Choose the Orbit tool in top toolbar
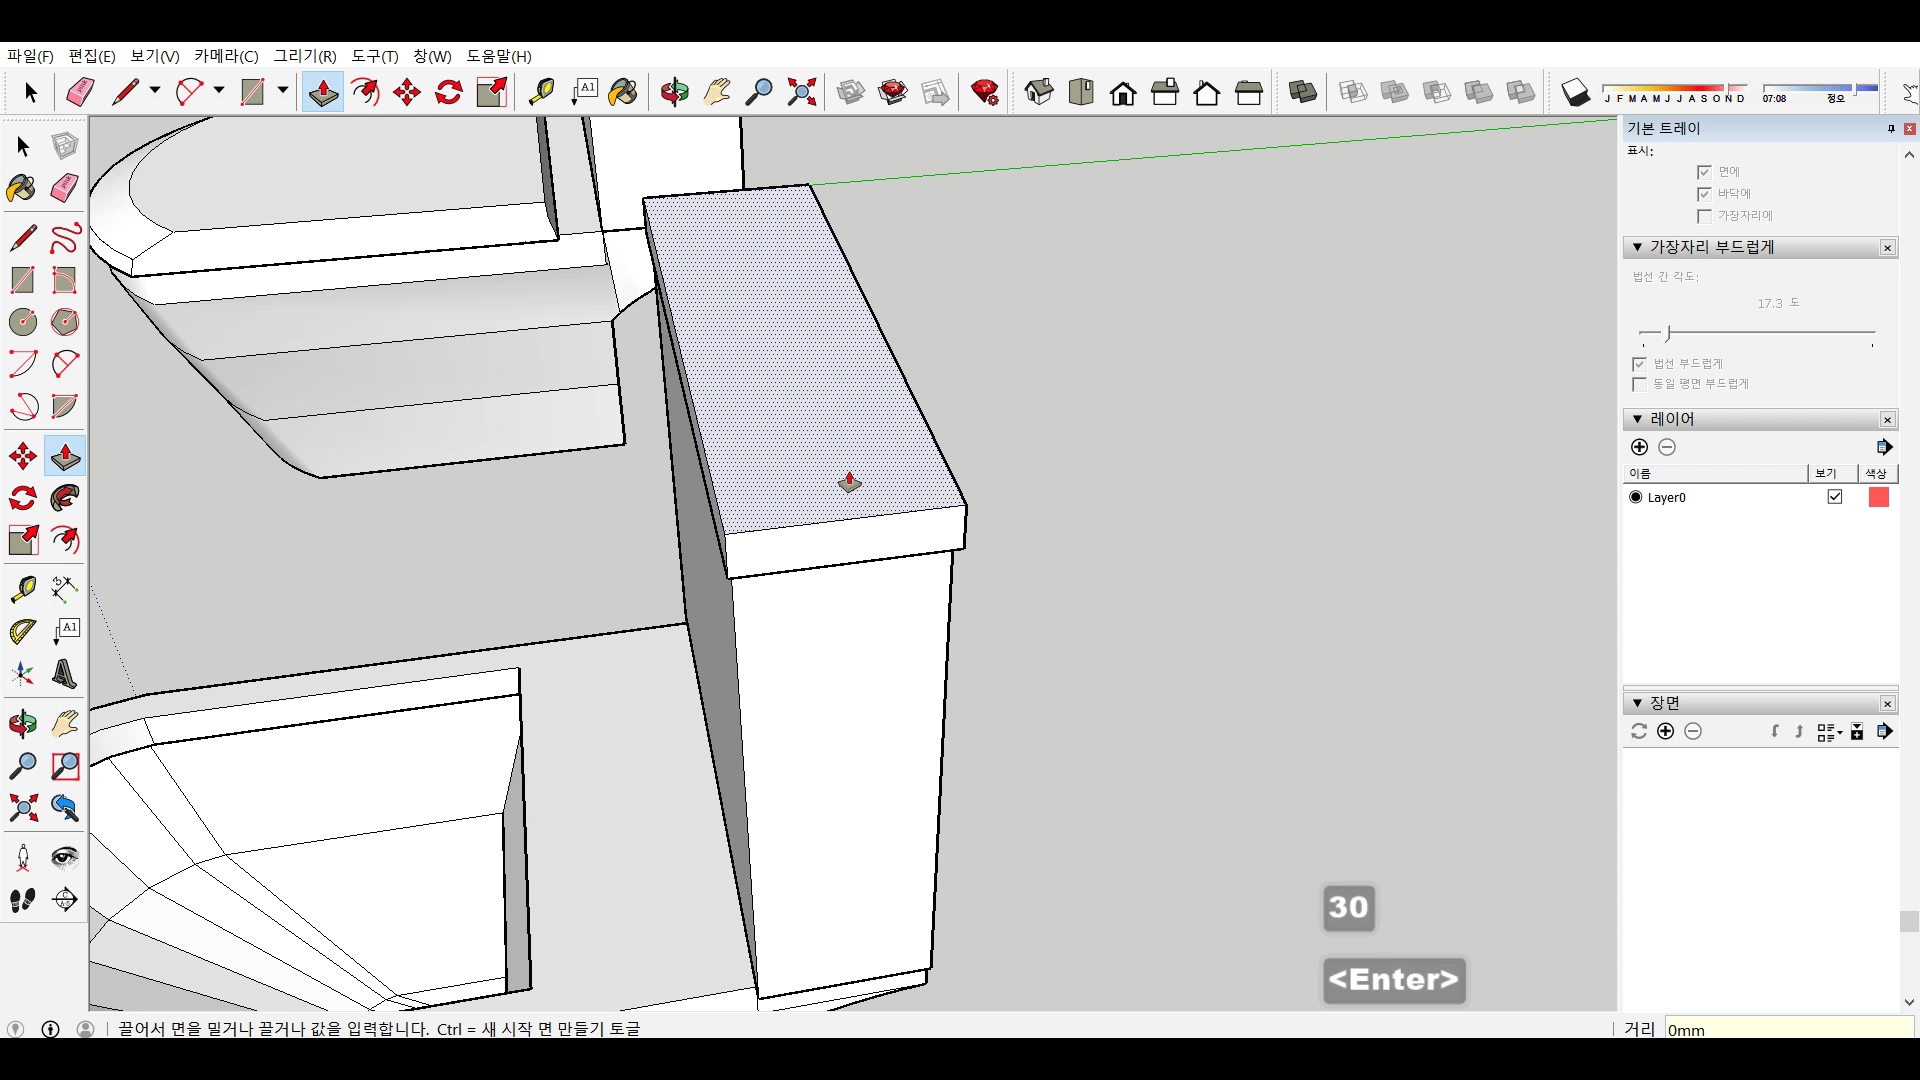Image resolution: width=1920 pixels, height=1080 pixels. click(675, 93)
